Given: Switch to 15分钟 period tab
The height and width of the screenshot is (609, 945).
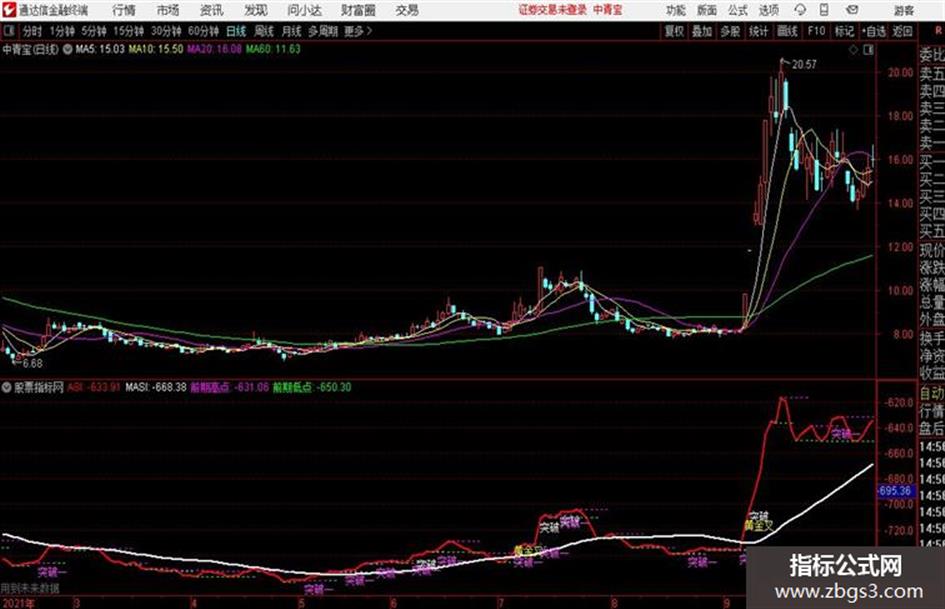Looking at the screenshot, I should 128,31.
